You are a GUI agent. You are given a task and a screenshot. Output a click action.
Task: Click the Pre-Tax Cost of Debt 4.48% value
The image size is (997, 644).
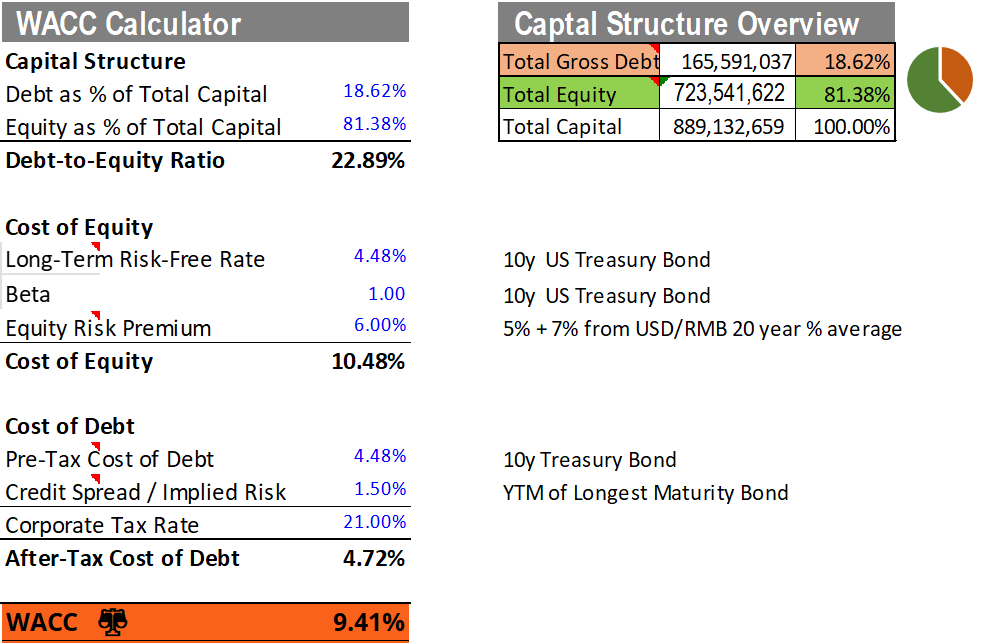tap(379, 457)
